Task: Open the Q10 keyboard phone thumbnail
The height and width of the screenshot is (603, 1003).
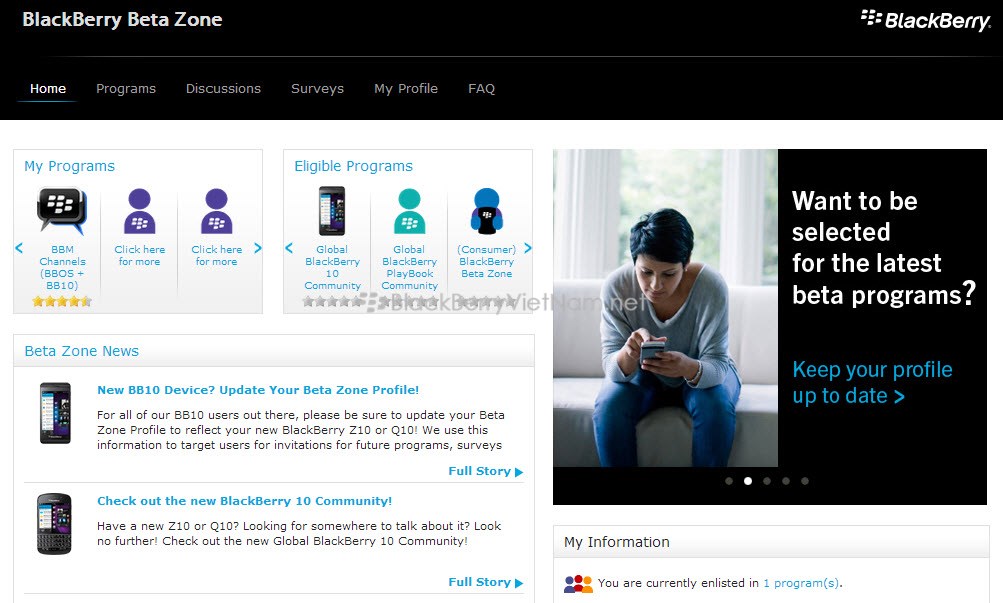Action: 55,524
